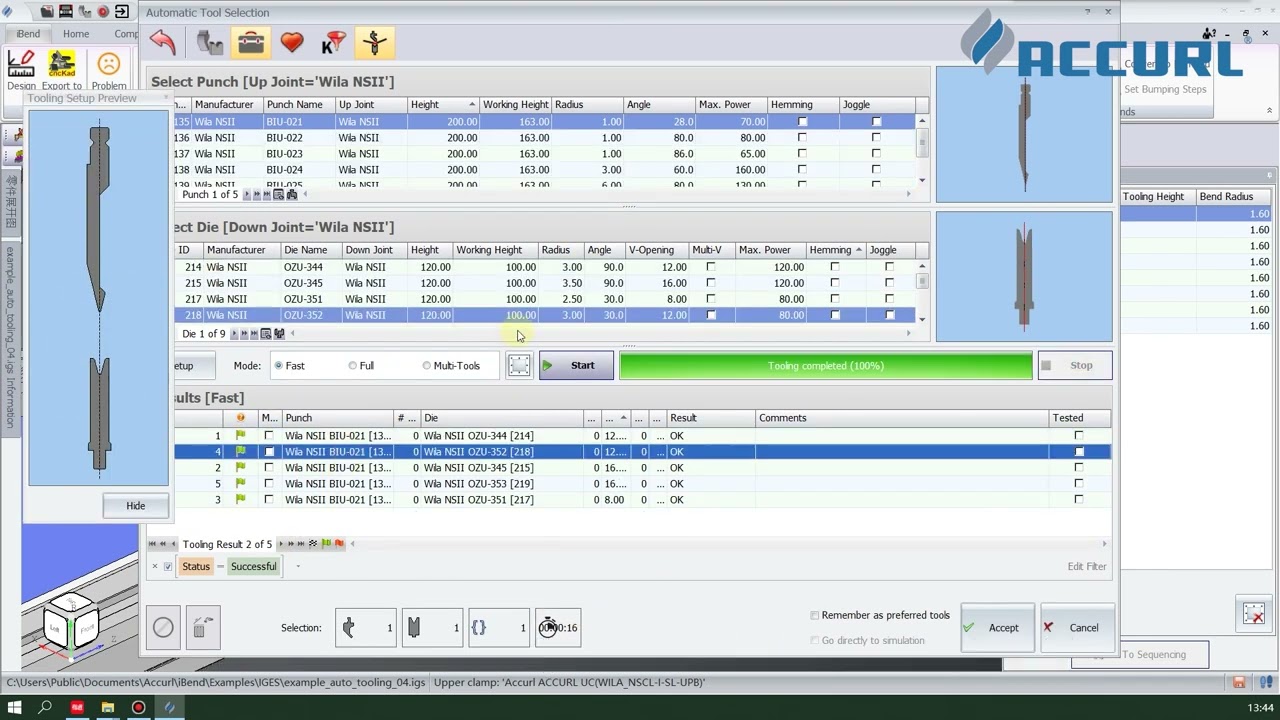1280x720 pixels.
Task: Click the Status filter orange tag
Action: point(196,567)
